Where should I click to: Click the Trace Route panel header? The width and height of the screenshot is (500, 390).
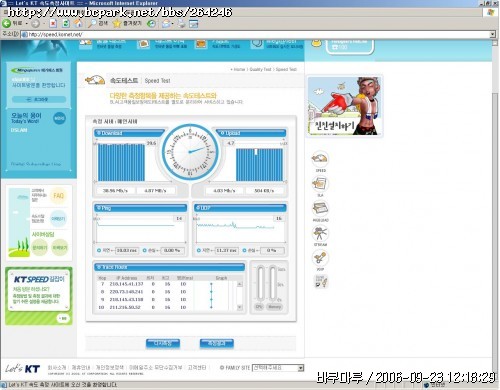[169, 267]
